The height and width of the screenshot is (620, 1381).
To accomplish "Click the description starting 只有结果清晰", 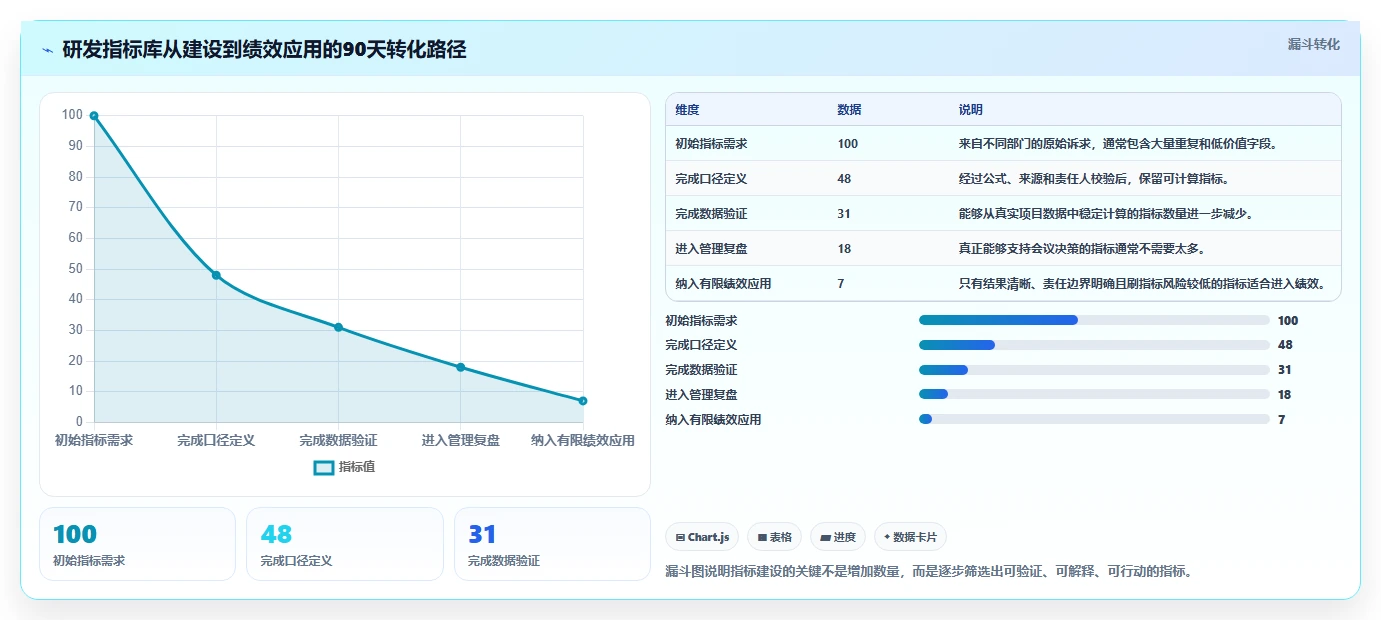I will [x=1142, y=284].
